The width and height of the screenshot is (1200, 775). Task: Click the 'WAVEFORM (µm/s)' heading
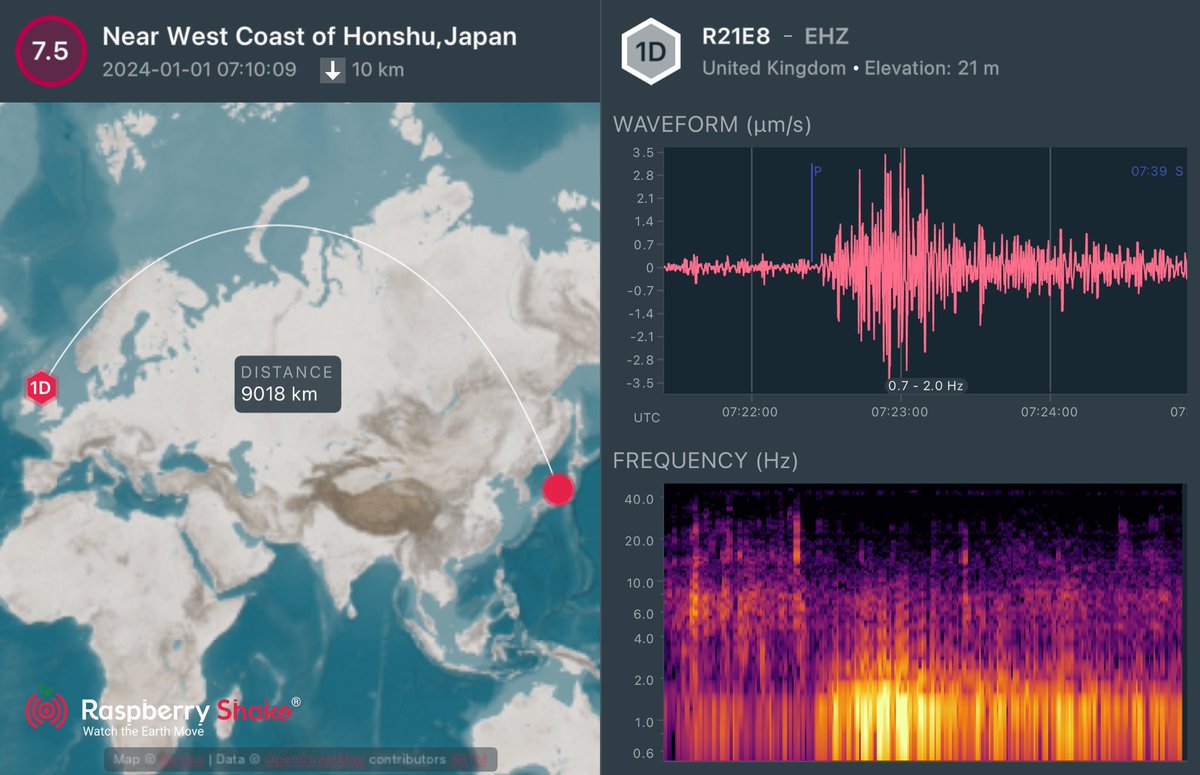click(712, 125)
